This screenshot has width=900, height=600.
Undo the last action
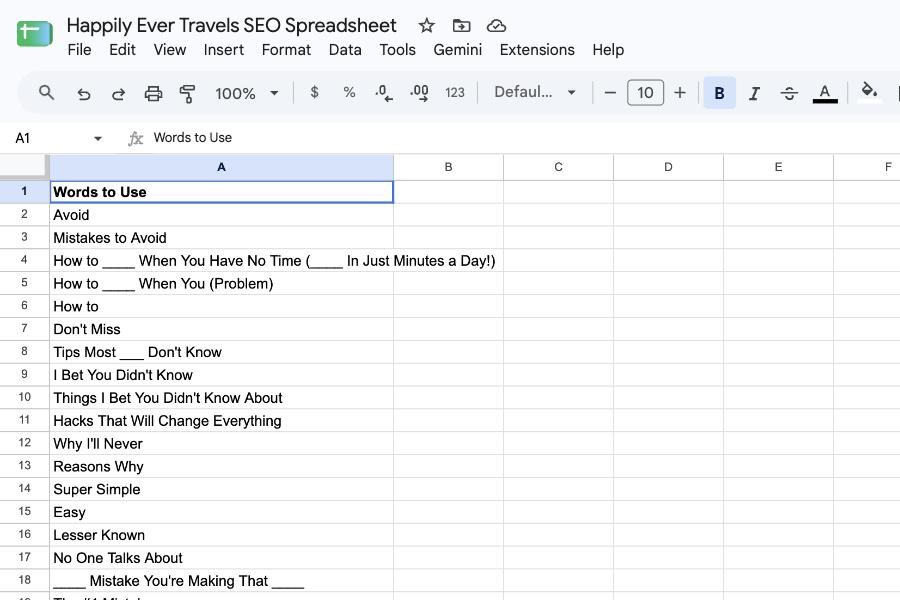[84, 93]
